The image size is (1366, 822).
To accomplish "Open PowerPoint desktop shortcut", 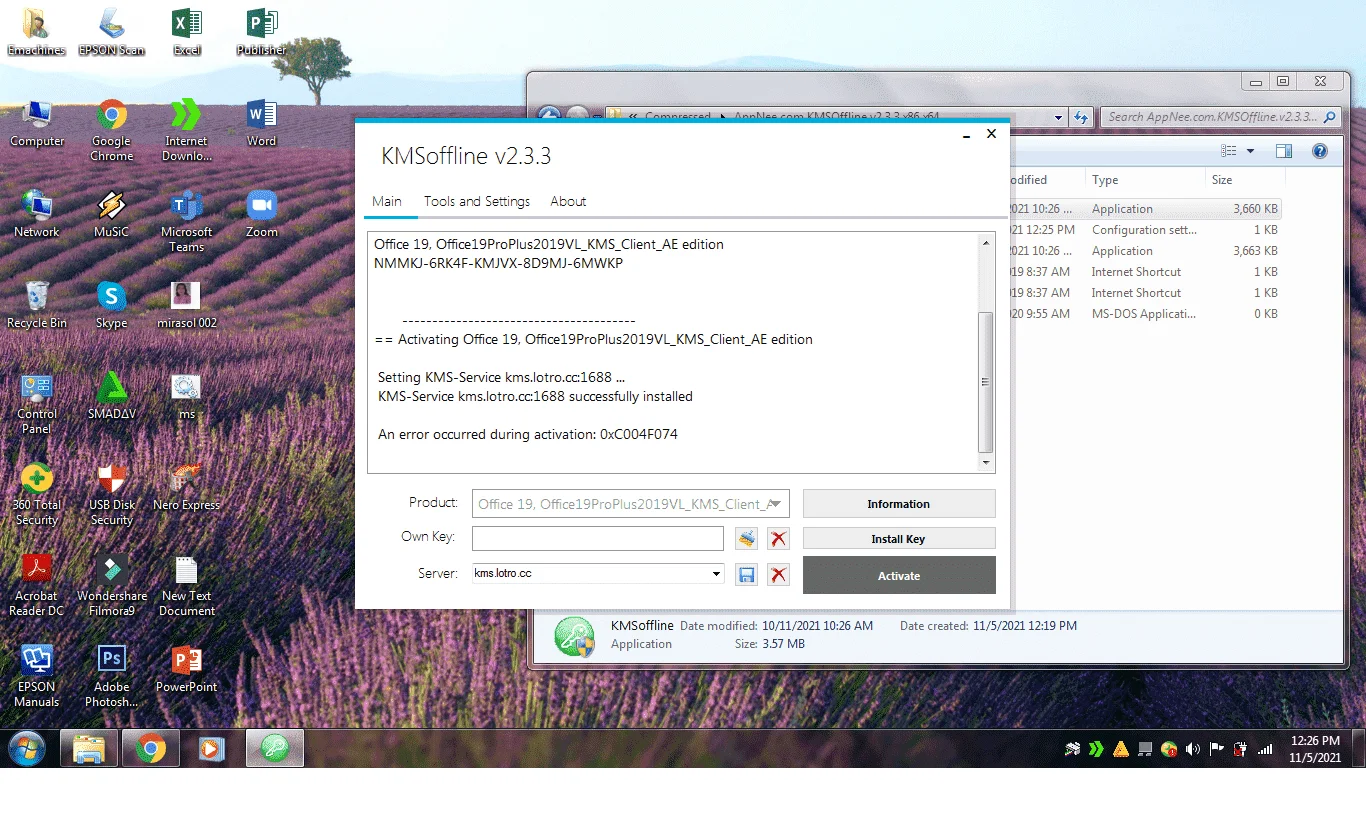I will pyautogui.click(x=187, y=669).
